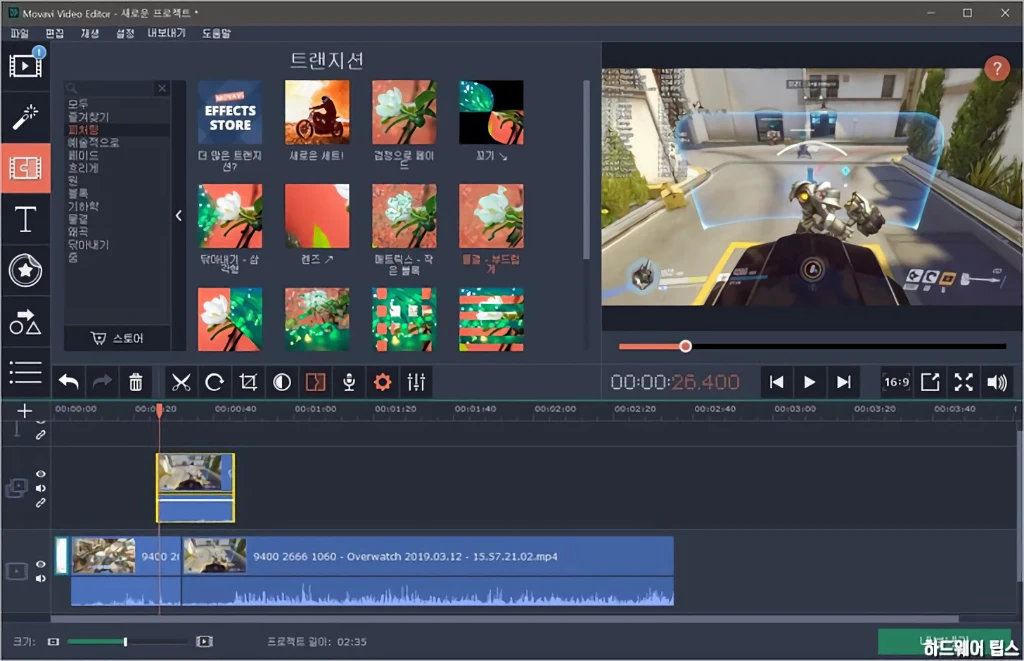Switch preview to full screen
Screen dimensions: 1024x661
(x=963, y=382)
